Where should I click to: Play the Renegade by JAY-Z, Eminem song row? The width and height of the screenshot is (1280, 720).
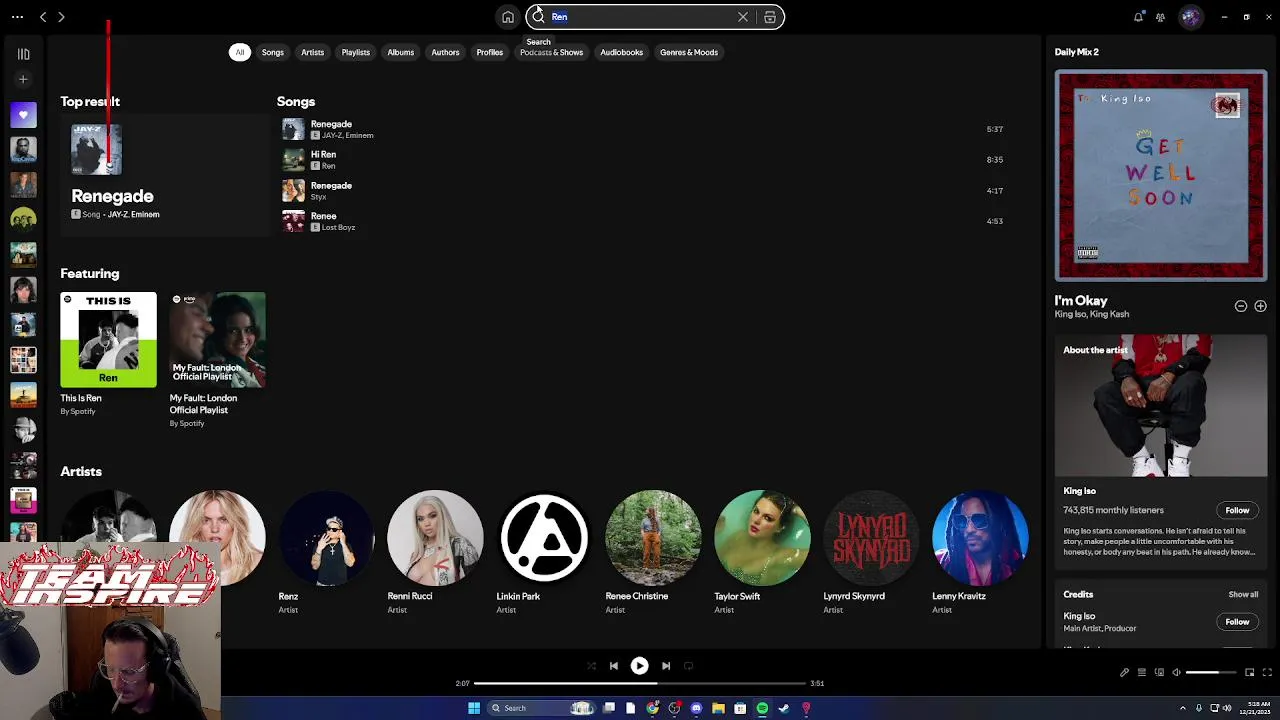642,129
